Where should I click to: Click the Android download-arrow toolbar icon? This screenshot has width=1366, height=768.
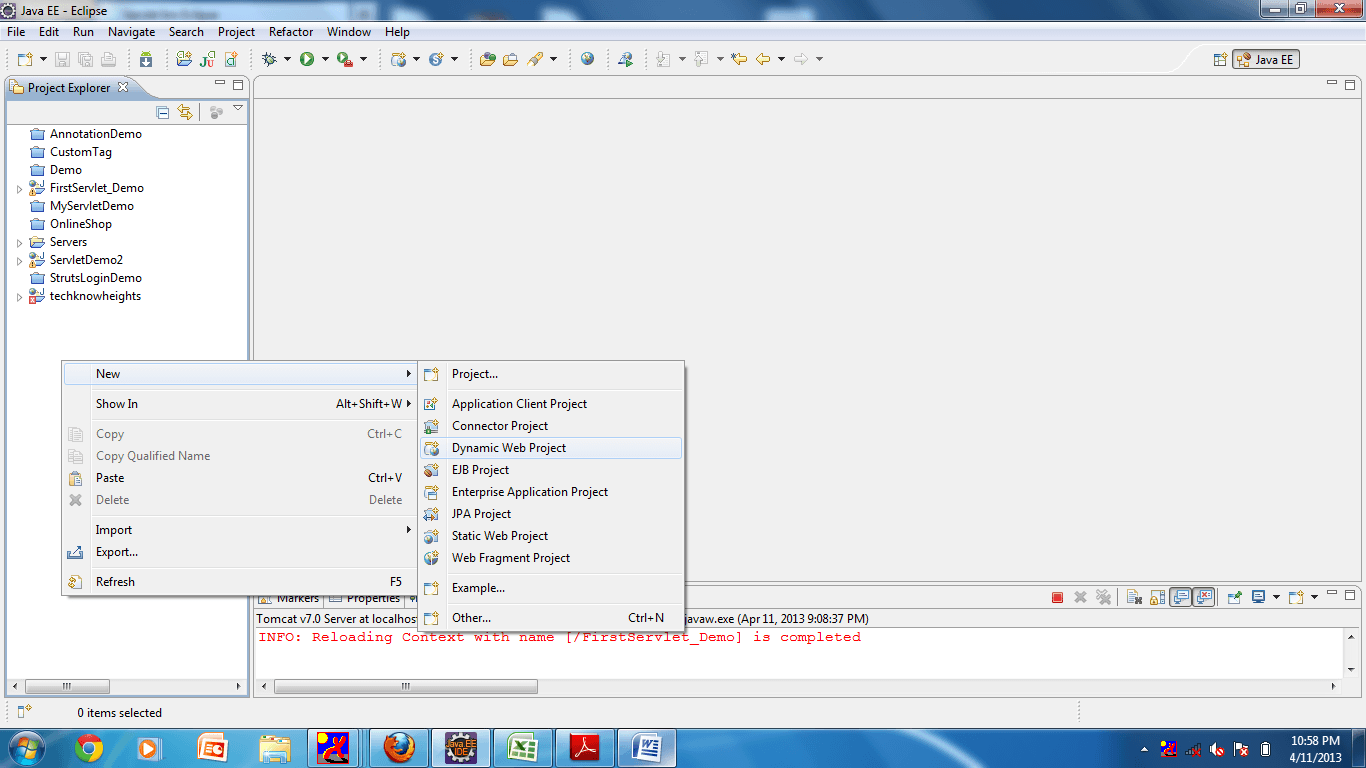[x=146, y=59]
